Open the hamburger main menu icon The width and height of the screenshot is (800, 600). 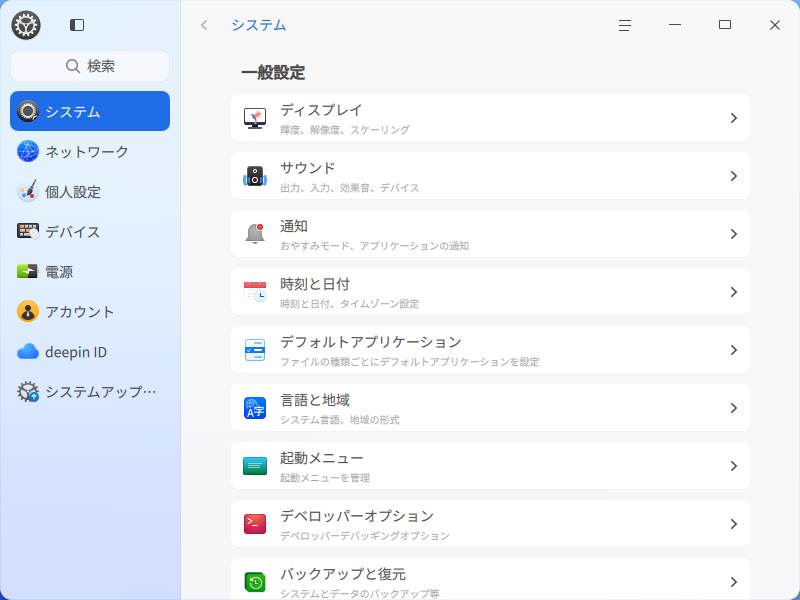click(624, 25)
